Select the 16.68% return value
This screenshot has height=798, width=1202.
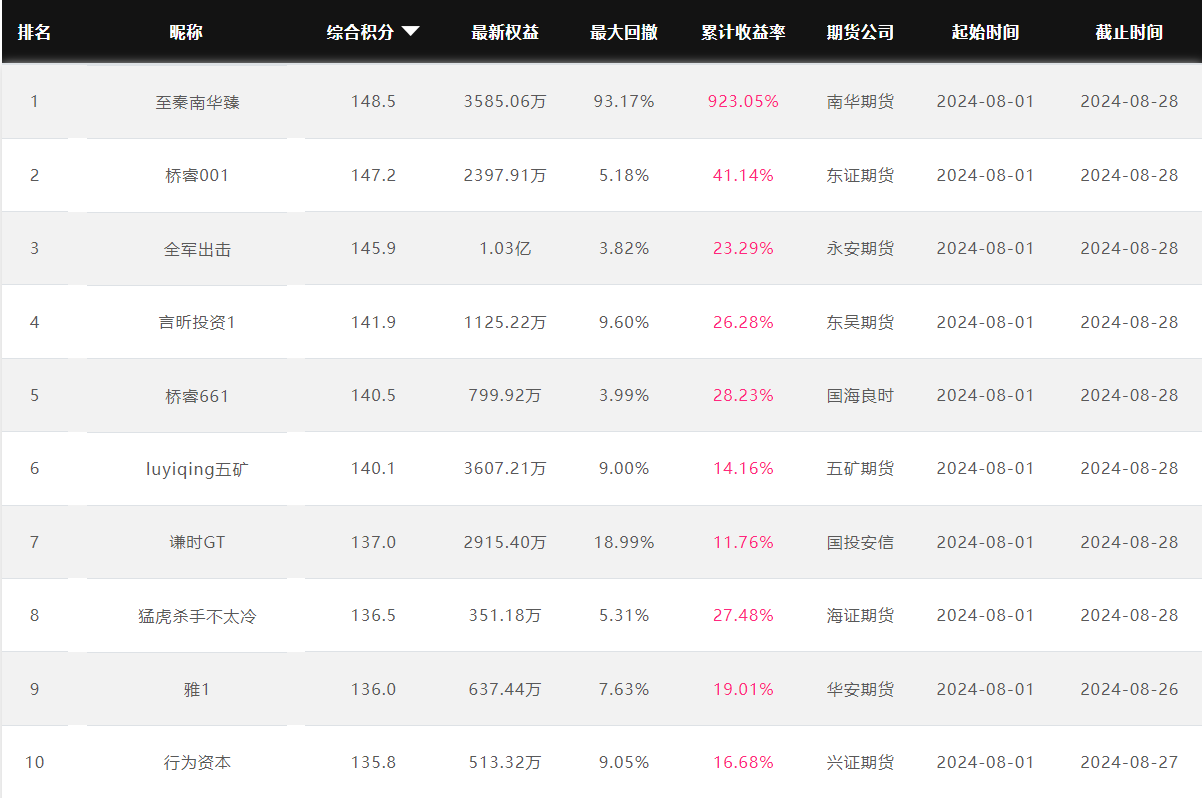pyautogui.click(x=743, y=762)
